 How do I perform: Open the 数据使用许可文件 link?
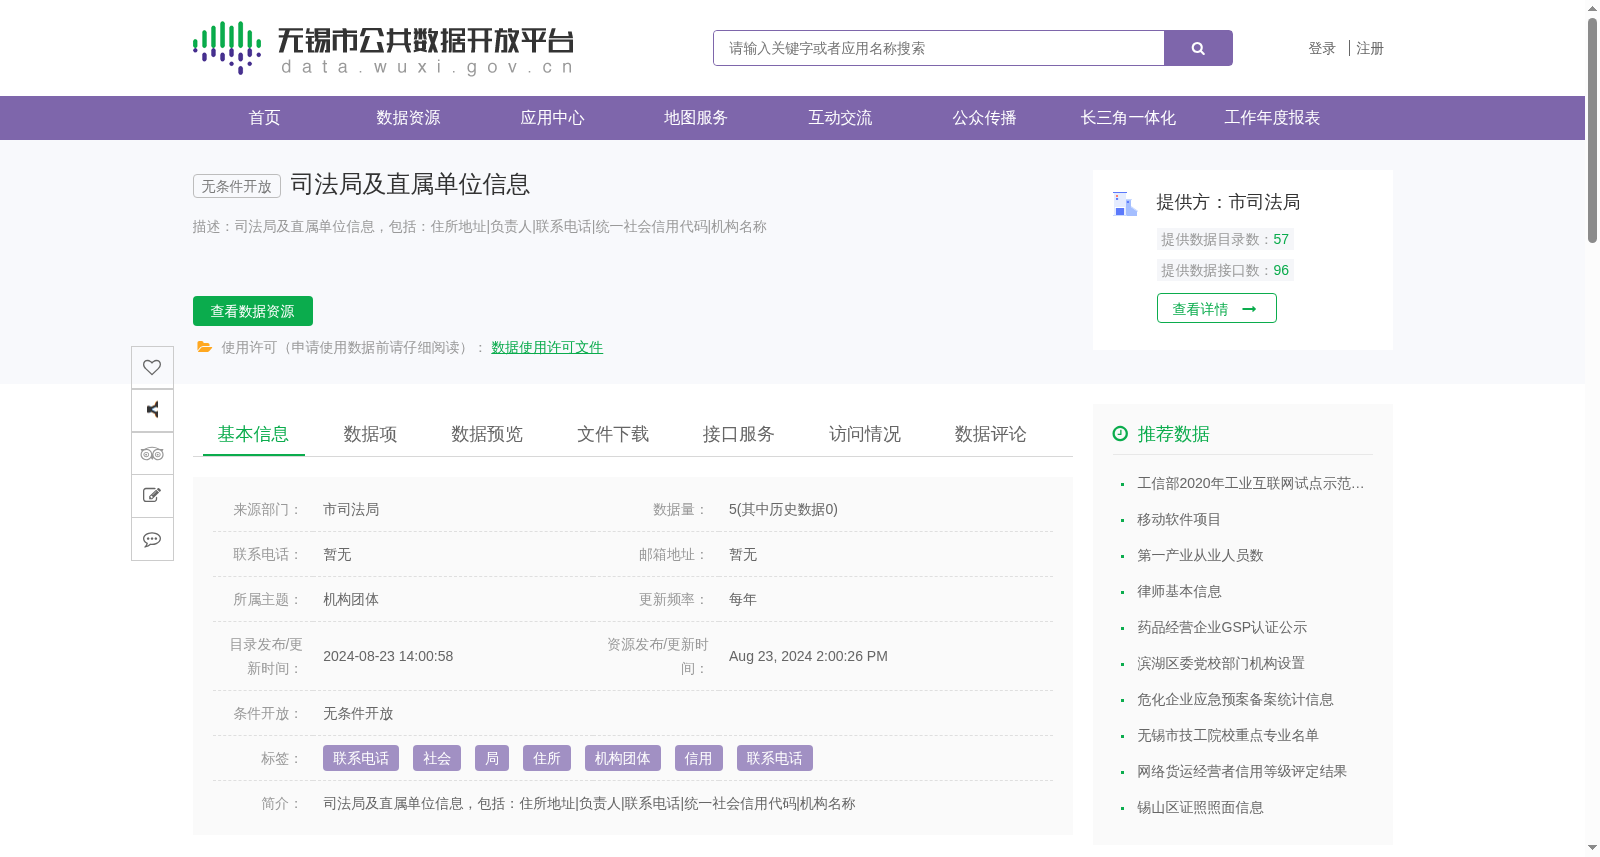point(547,347)
